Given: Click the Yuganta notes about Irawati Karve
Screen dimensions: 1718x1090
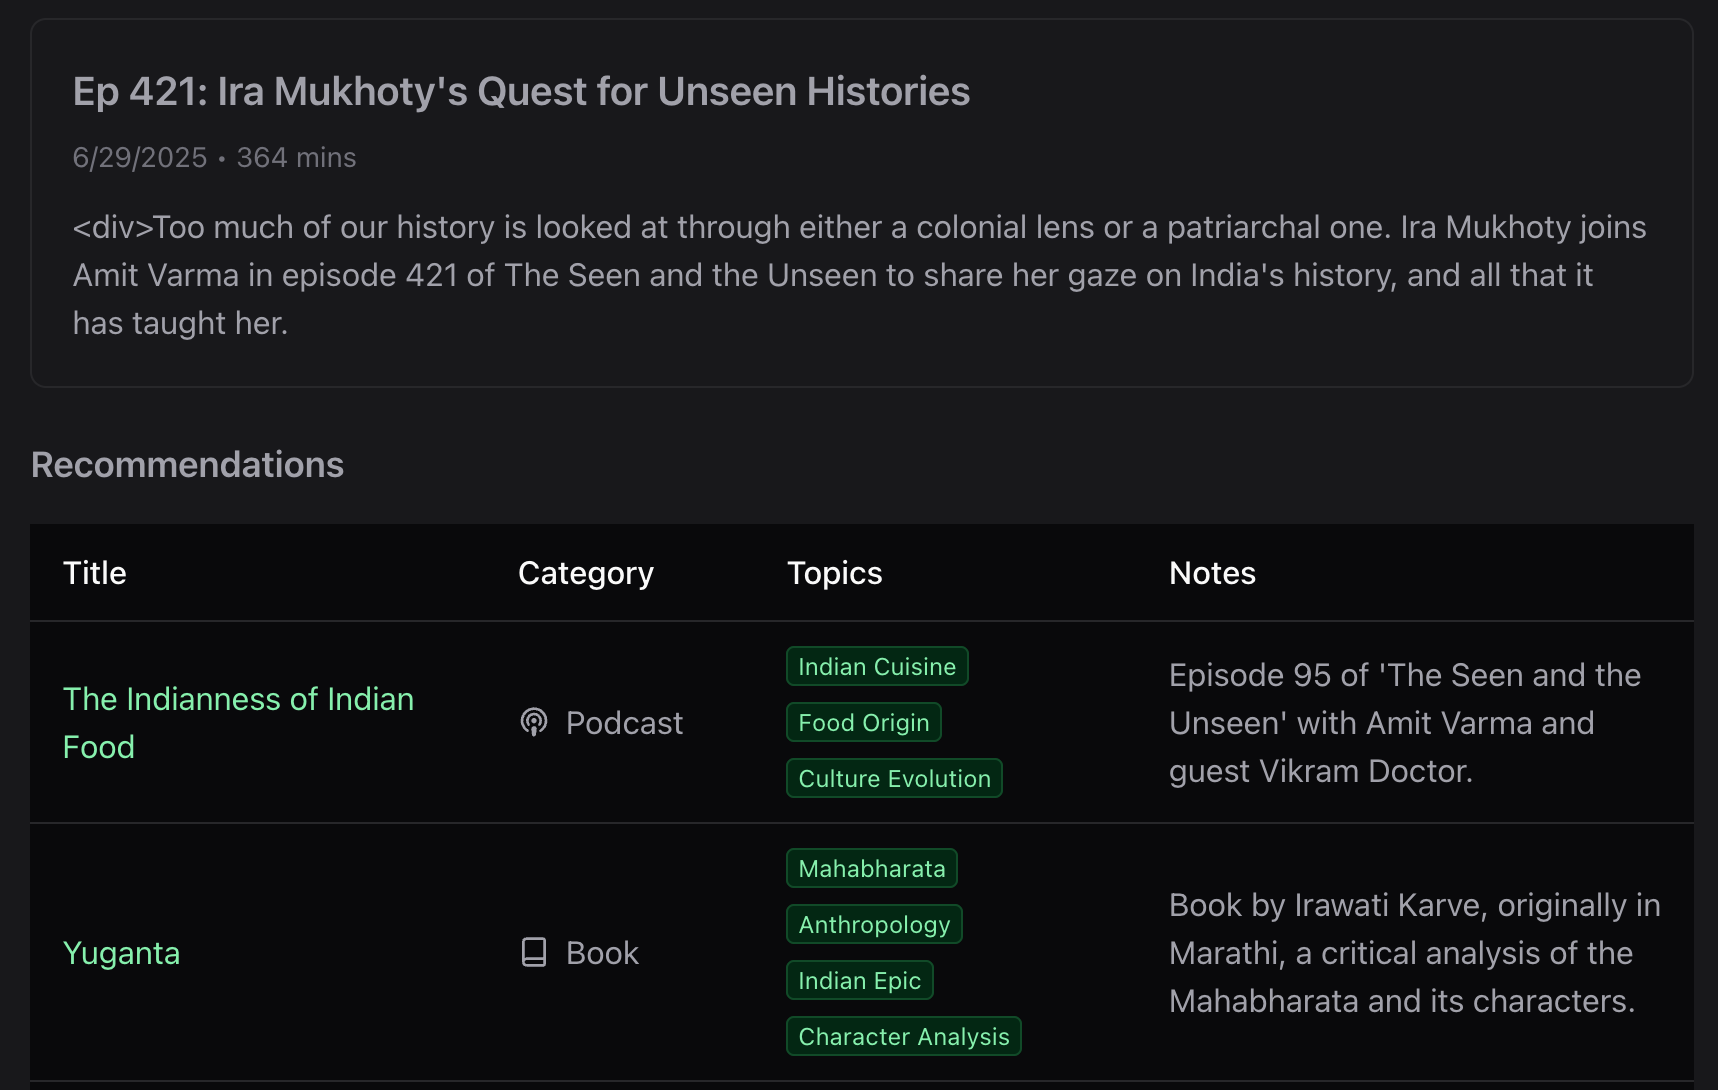Looking at the screenshot, I should pyautogui.click(x=1414, y=953).
